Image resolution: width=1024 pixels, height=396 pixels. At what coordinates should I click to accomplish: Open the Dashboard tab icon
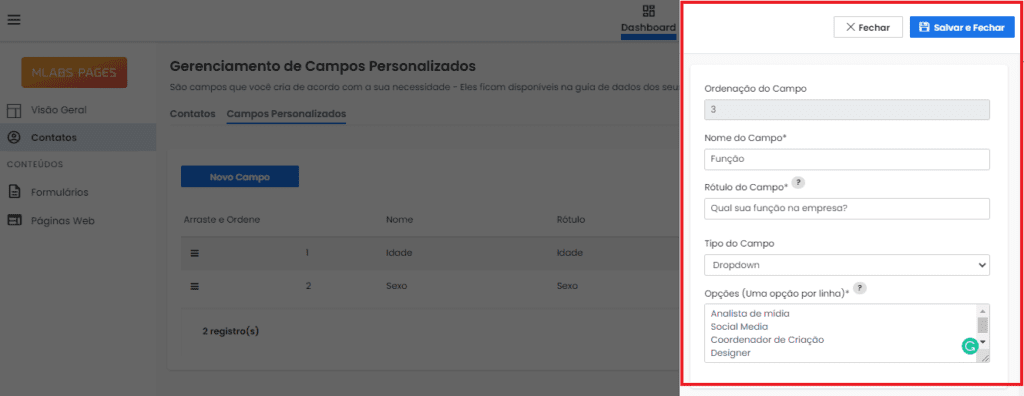tap(648, 11)
